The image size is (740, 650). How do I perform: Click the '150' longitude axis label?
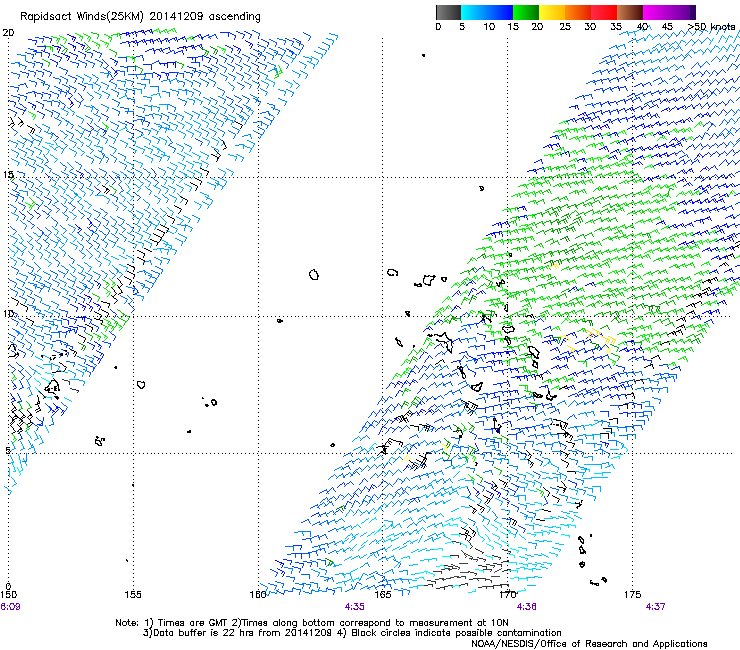click(8, 594)
